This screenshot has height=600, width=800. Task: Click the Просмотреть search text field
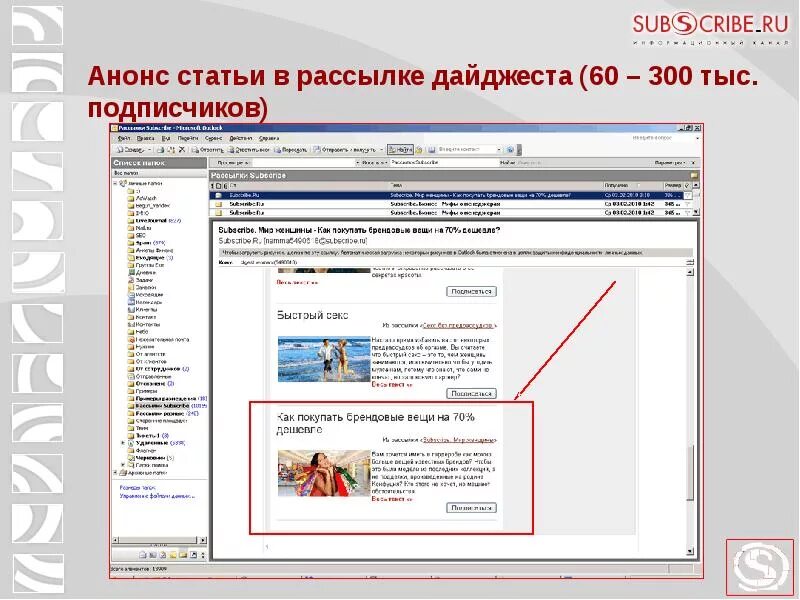coord(304,163)
